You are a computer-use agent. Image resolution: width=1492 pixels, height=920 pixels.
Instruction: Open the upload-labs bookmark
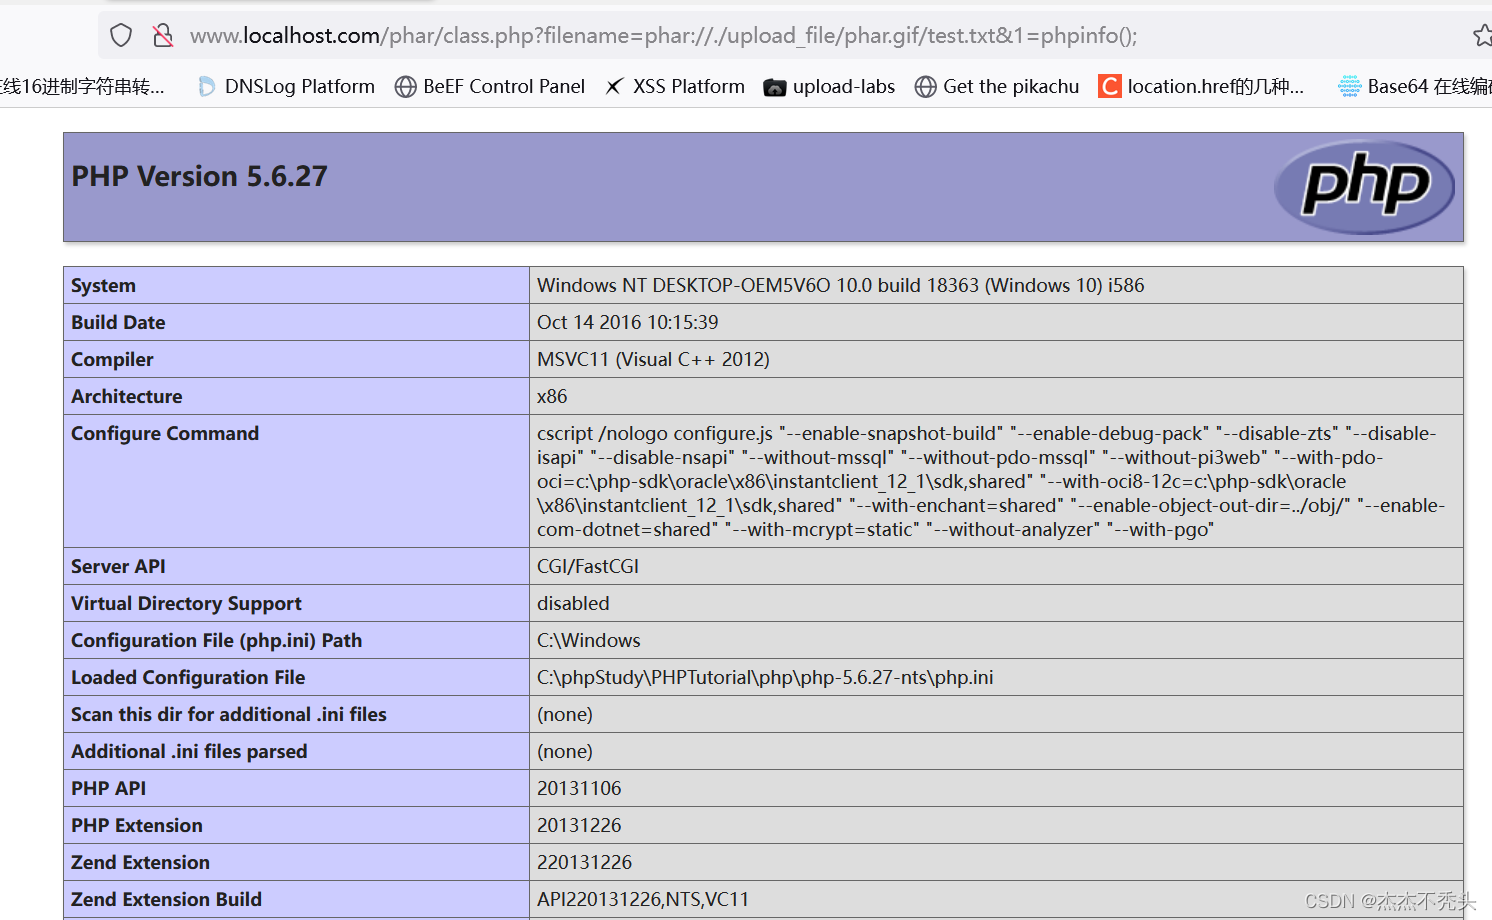coord(829,87)
